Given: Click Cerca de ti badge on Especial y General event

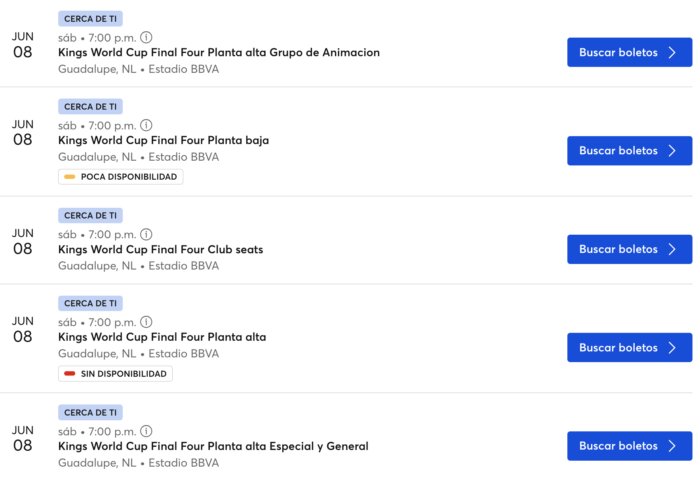Looking at the screenshot, I should point(90,412).
